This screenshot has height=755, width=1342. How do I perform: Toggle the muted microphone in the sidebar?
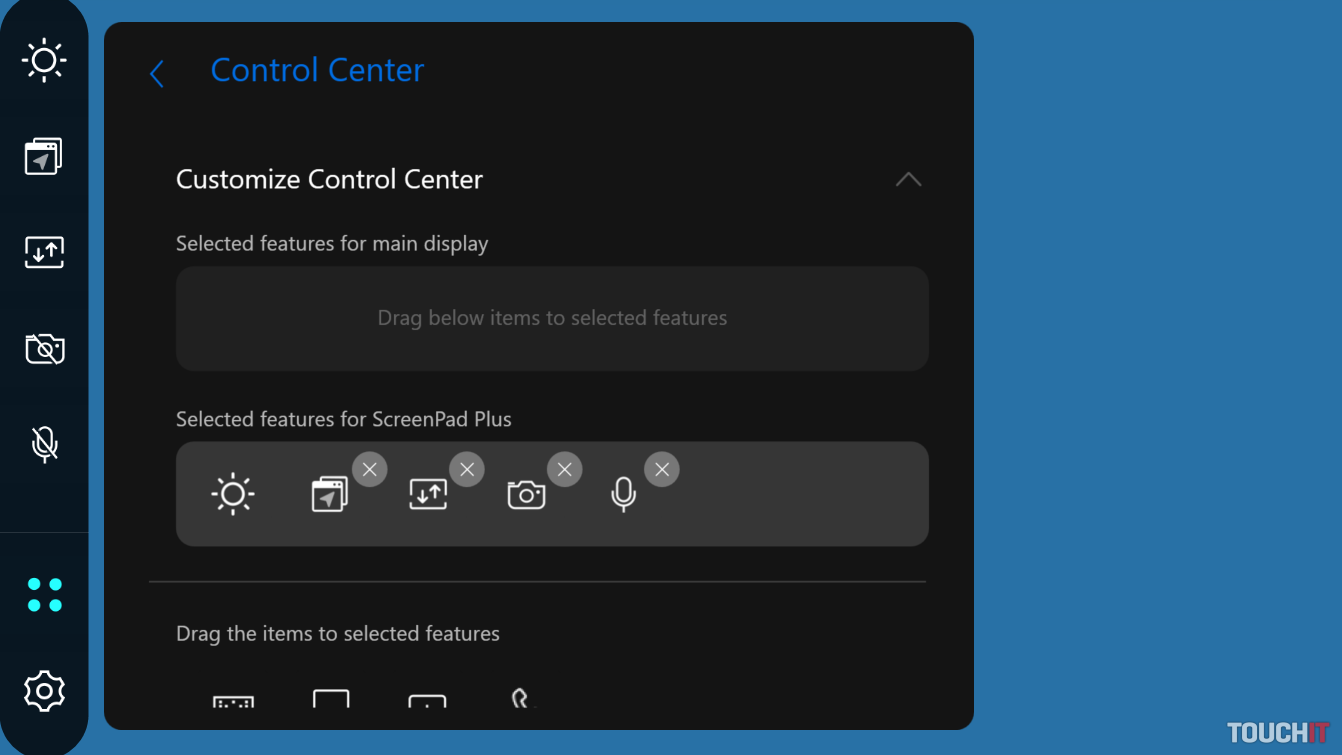[44, 444]
